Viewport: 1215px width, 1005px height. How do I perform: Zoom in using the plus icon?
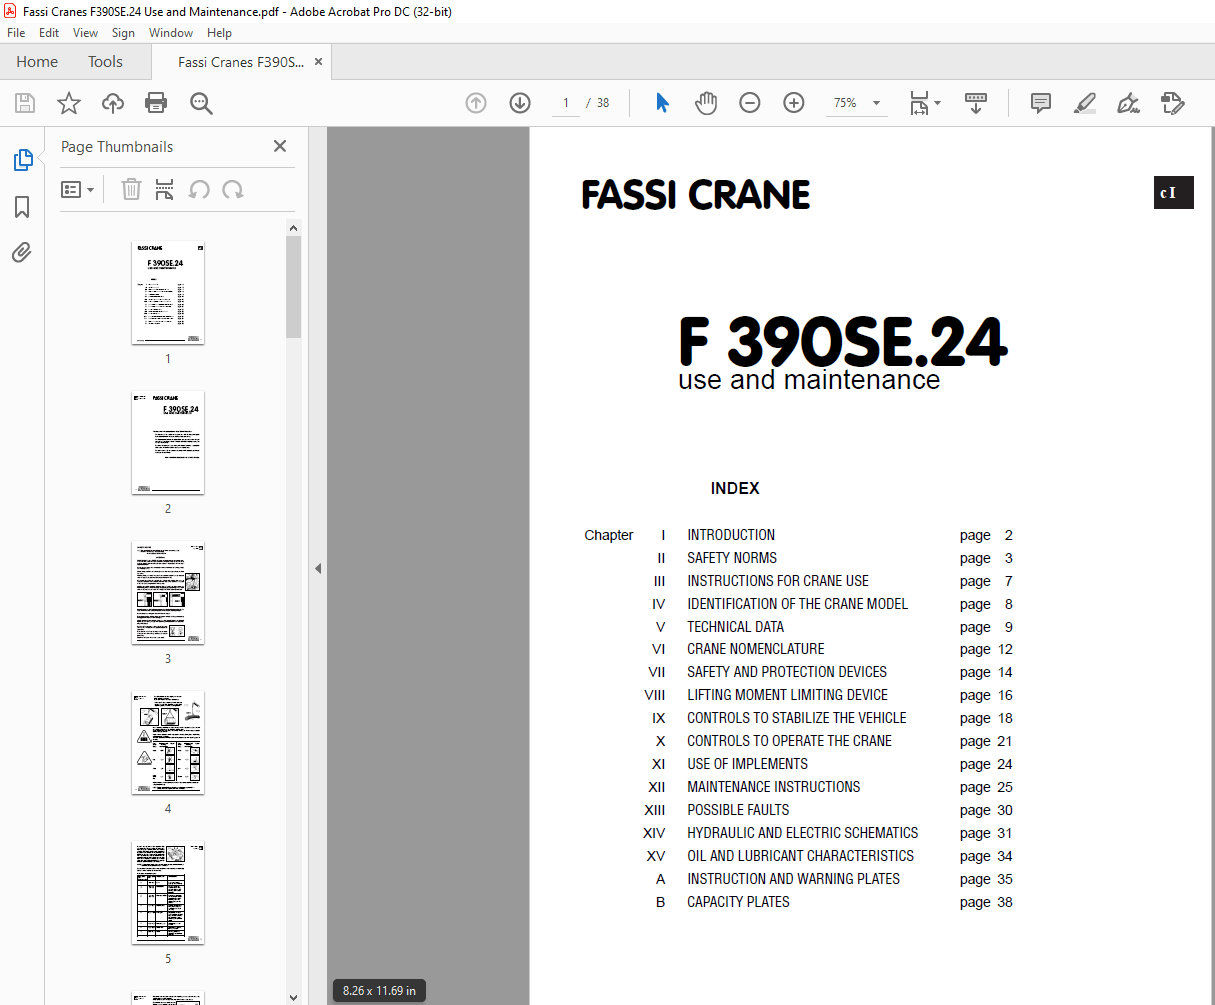pyautogui.click(x=793, y=102)
